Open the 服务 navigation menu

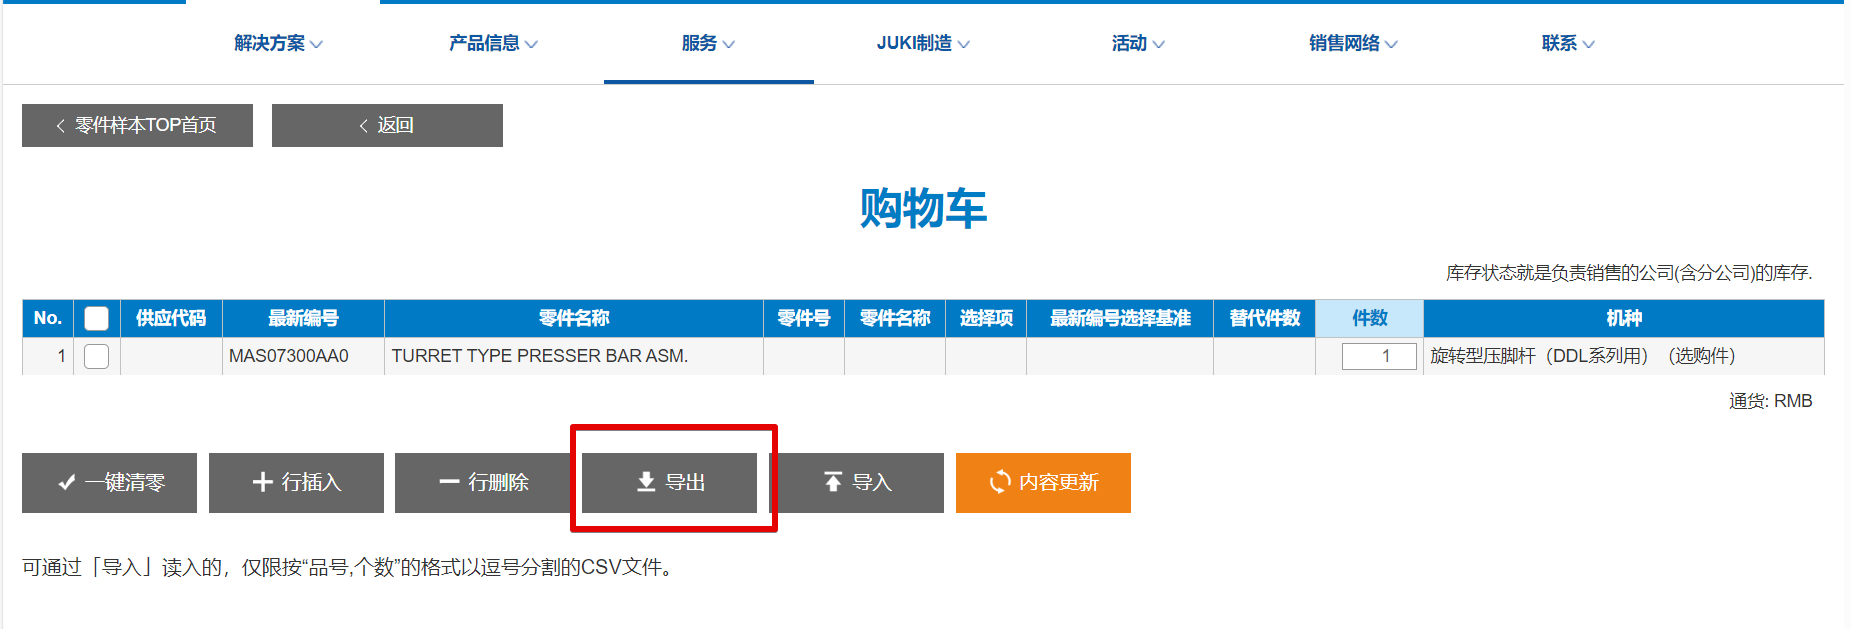[x=708, y=43]
